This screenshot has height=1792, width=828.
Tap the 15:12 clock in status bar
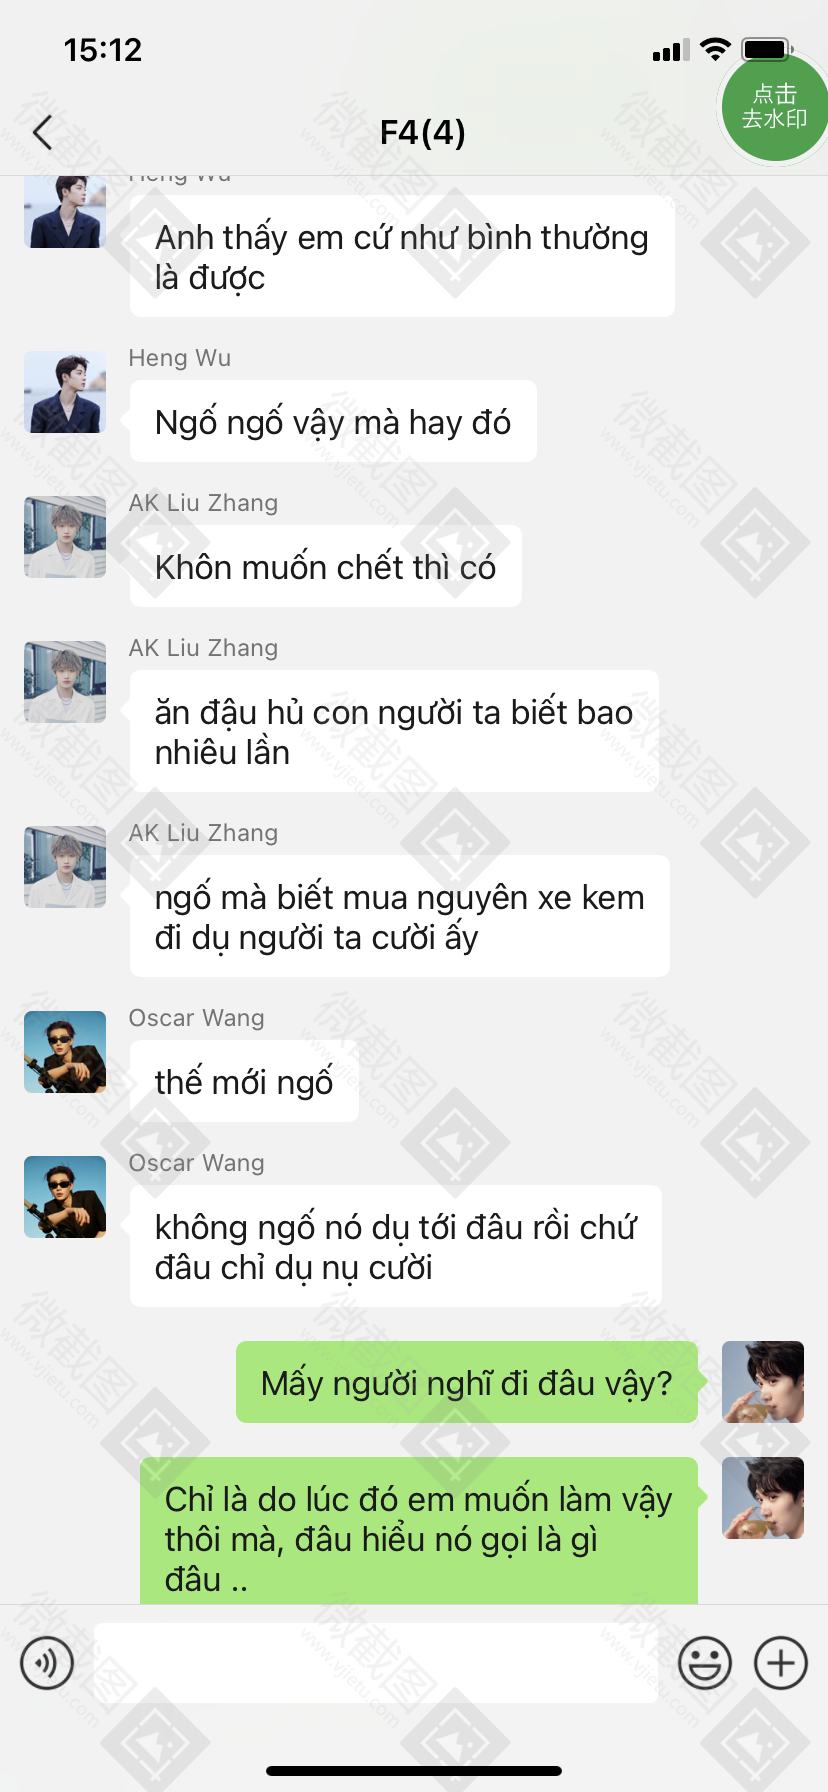(x=103, y=50)
